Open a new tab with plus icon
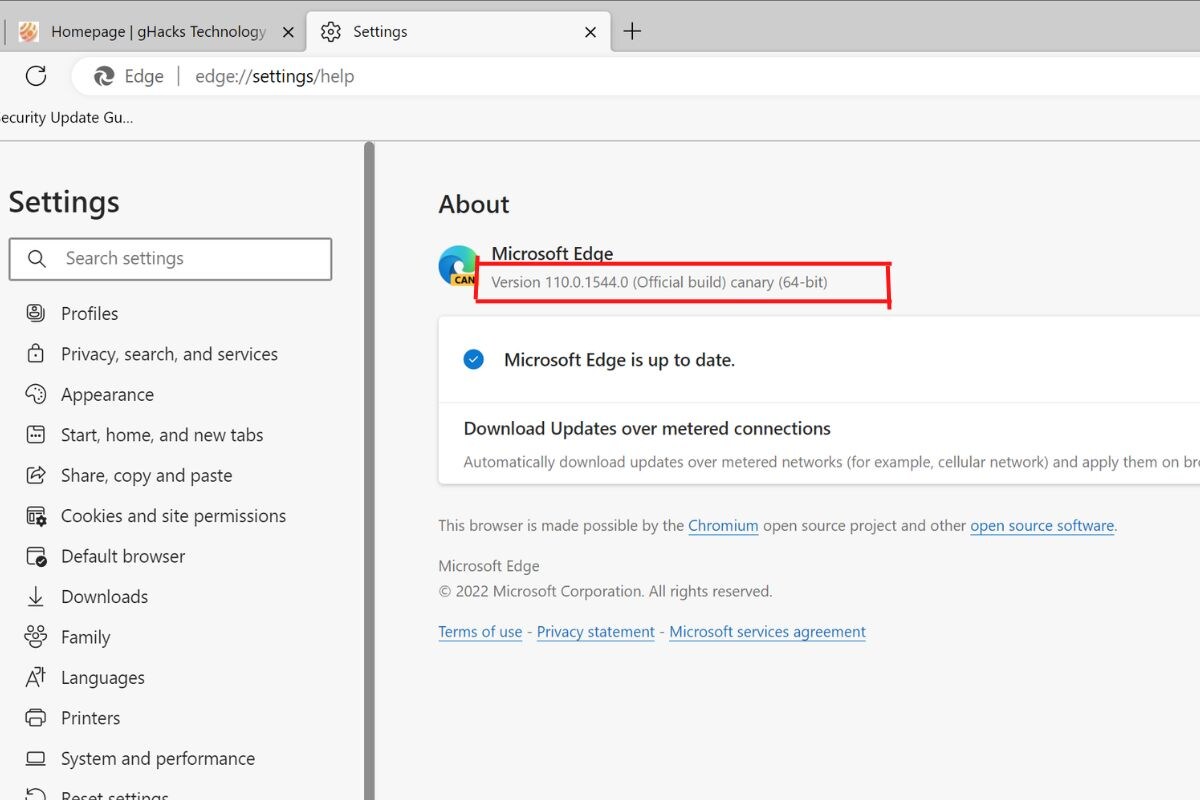The height and width of the screenshot is (800, 1200). point(632,31)
